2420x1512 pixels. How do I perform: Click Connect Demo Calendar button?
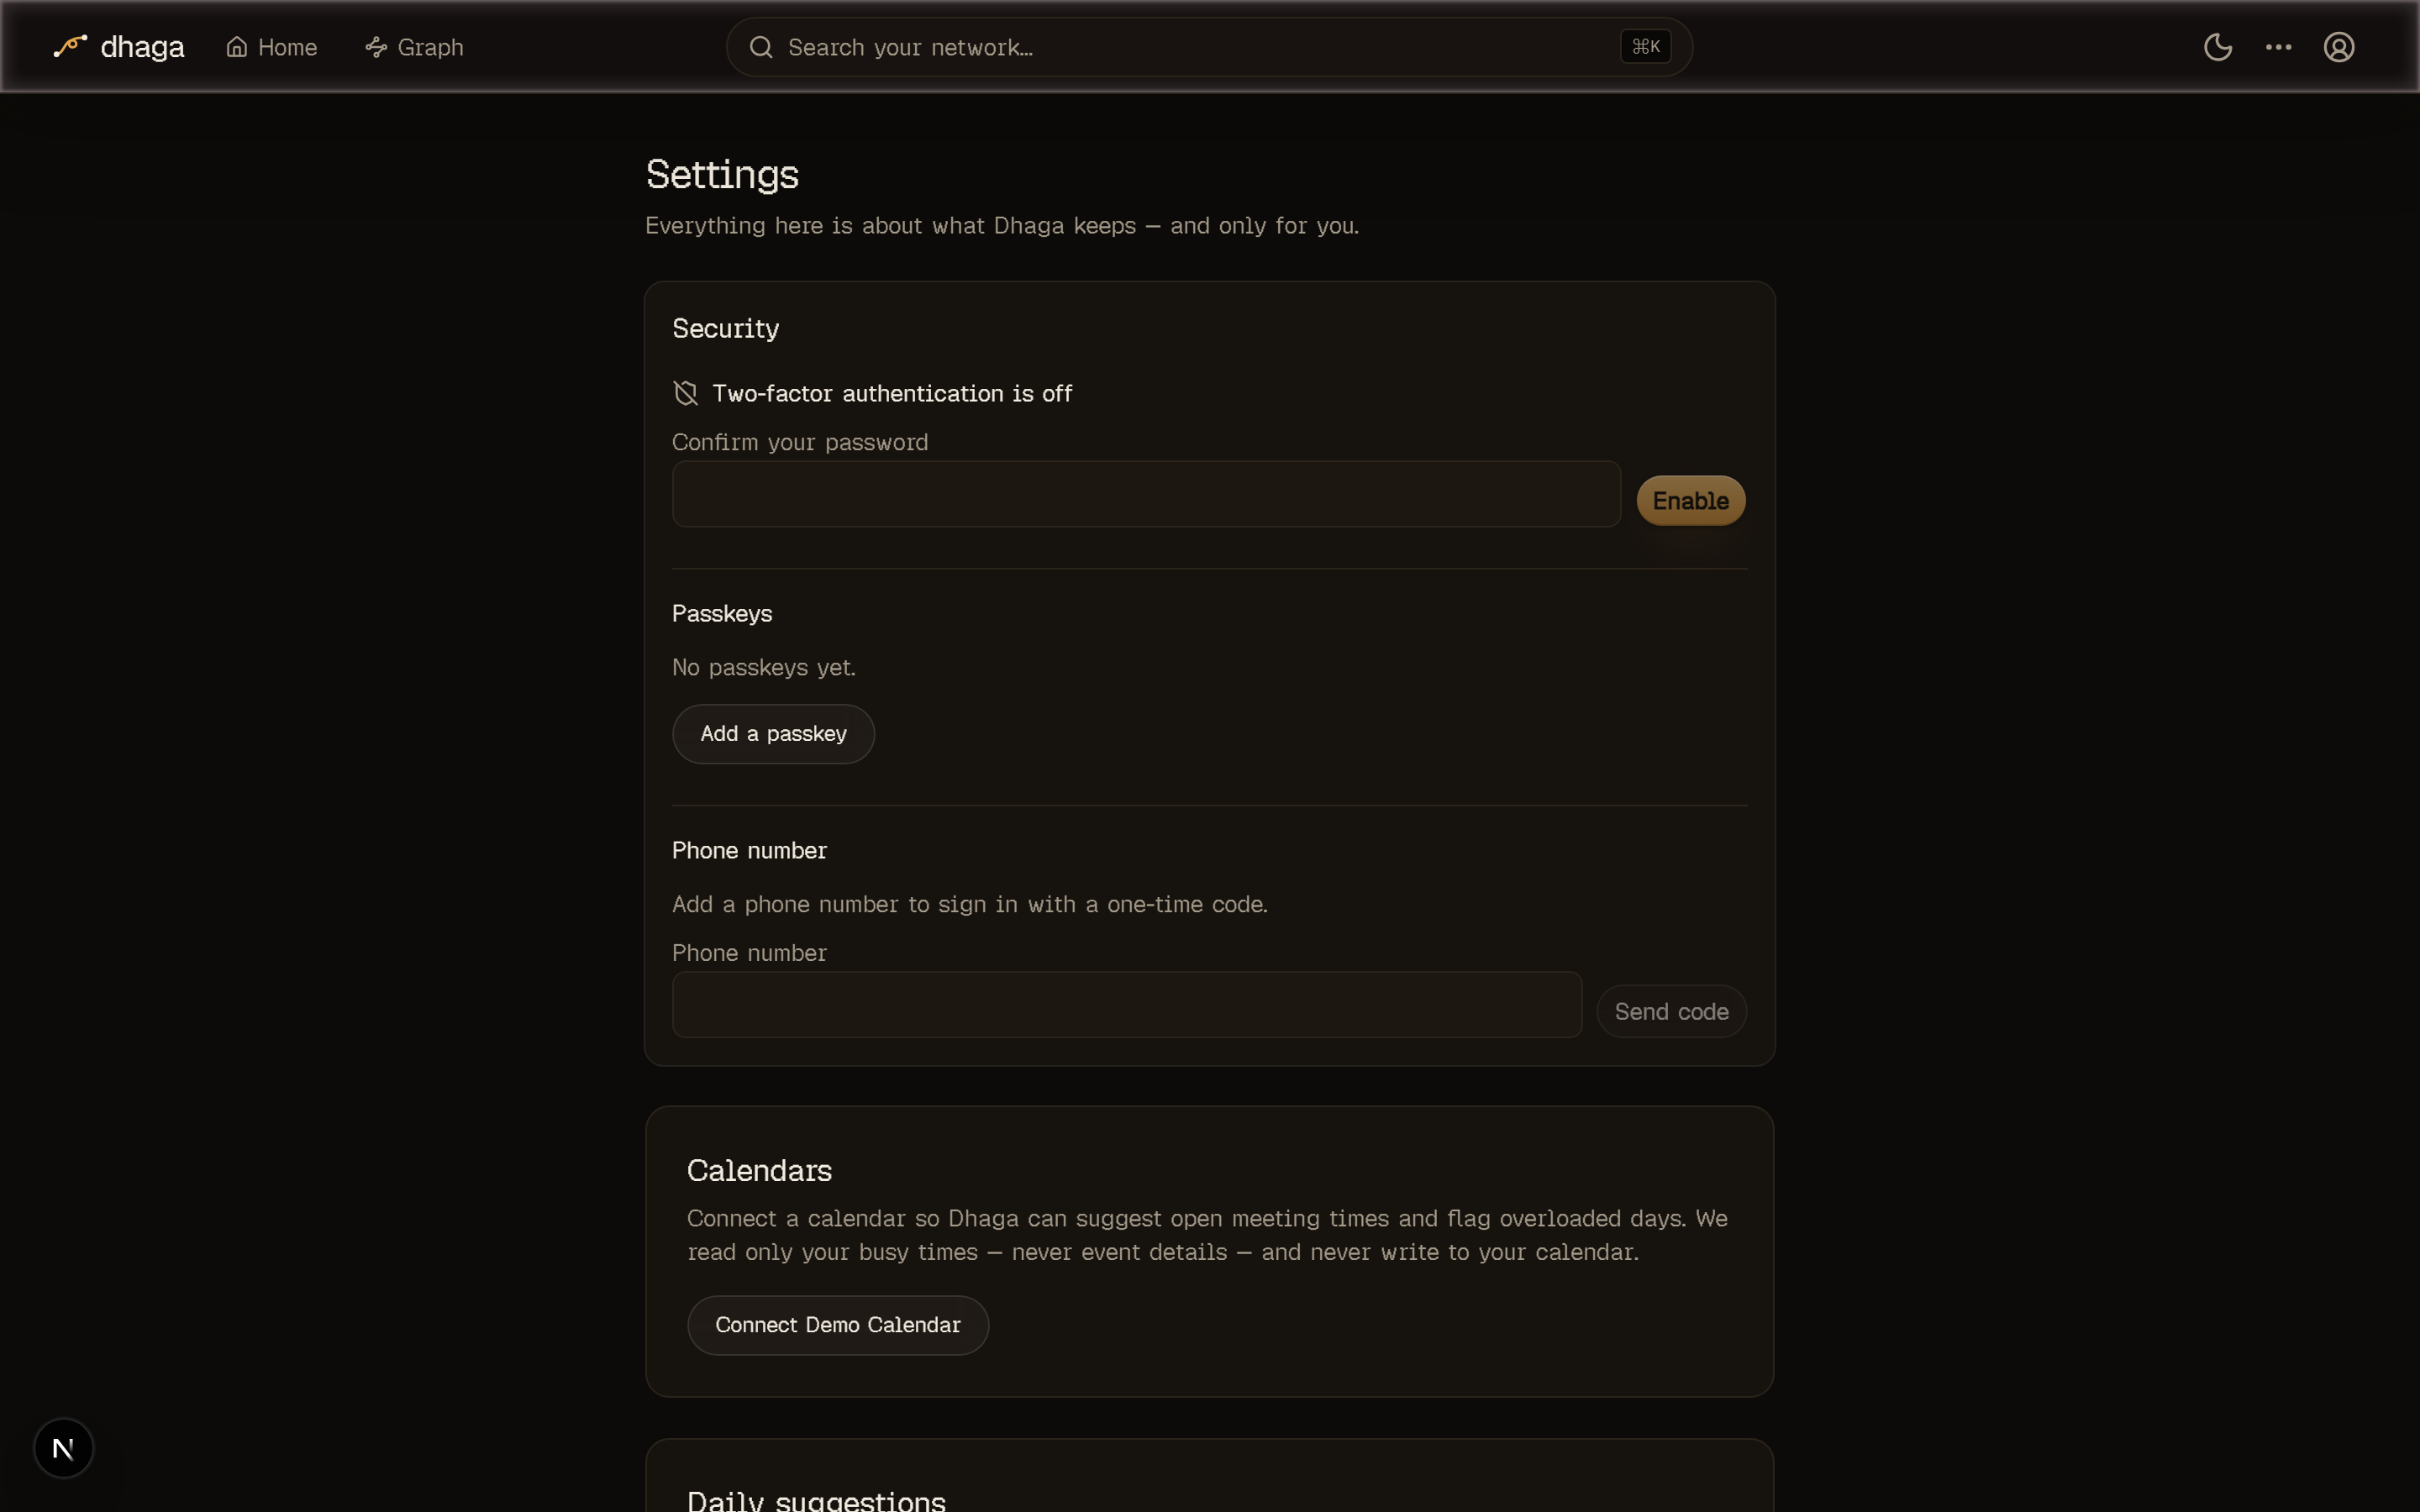(x=837, y=1325)
